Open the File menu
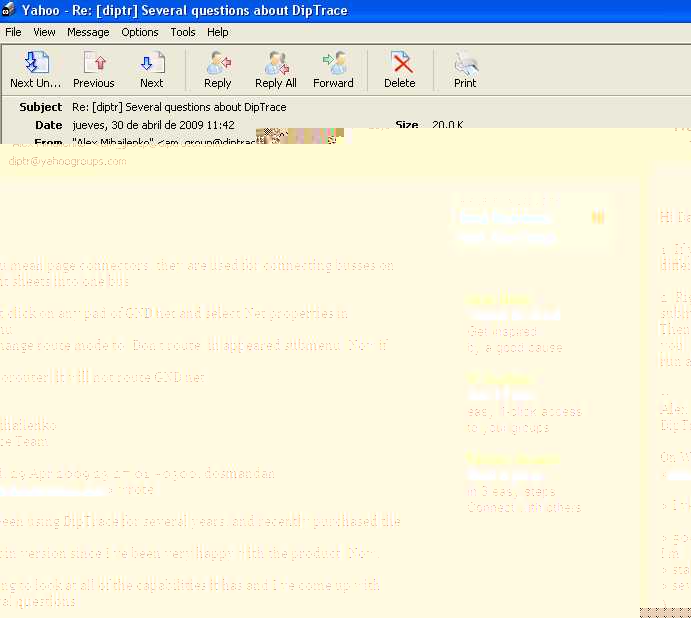Screen dimensions: 691x618 coord(13,32)
